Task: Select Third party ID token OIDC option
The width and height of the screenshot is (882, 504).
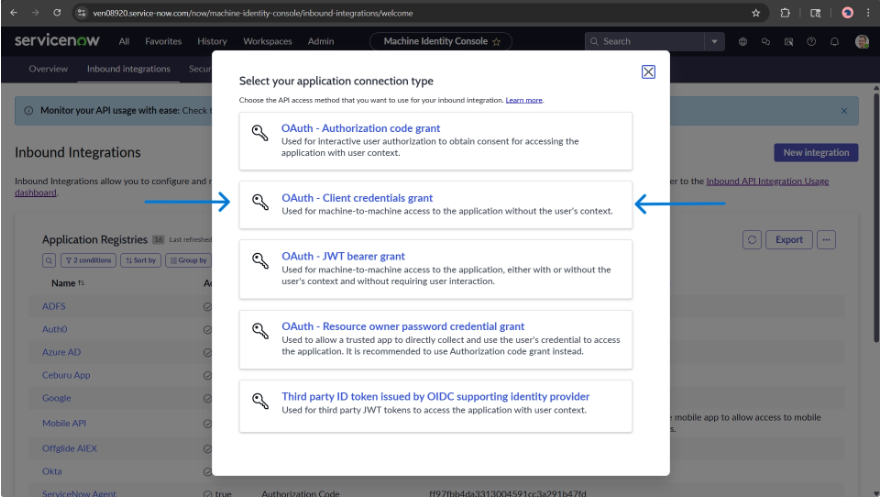Action: click(x=435, y=406)
